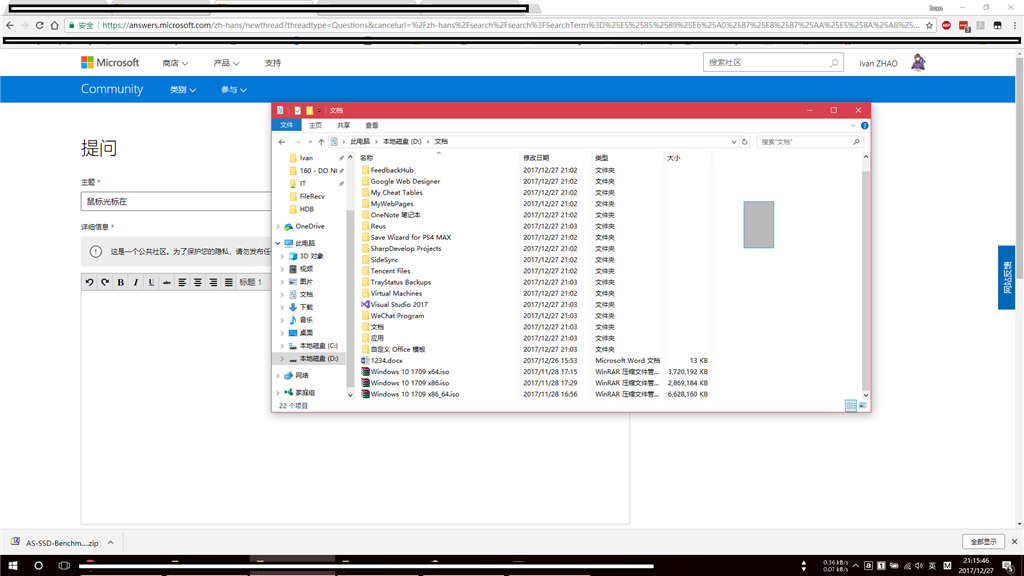Click the undo icon in the editor toolbar

(89, 282)
